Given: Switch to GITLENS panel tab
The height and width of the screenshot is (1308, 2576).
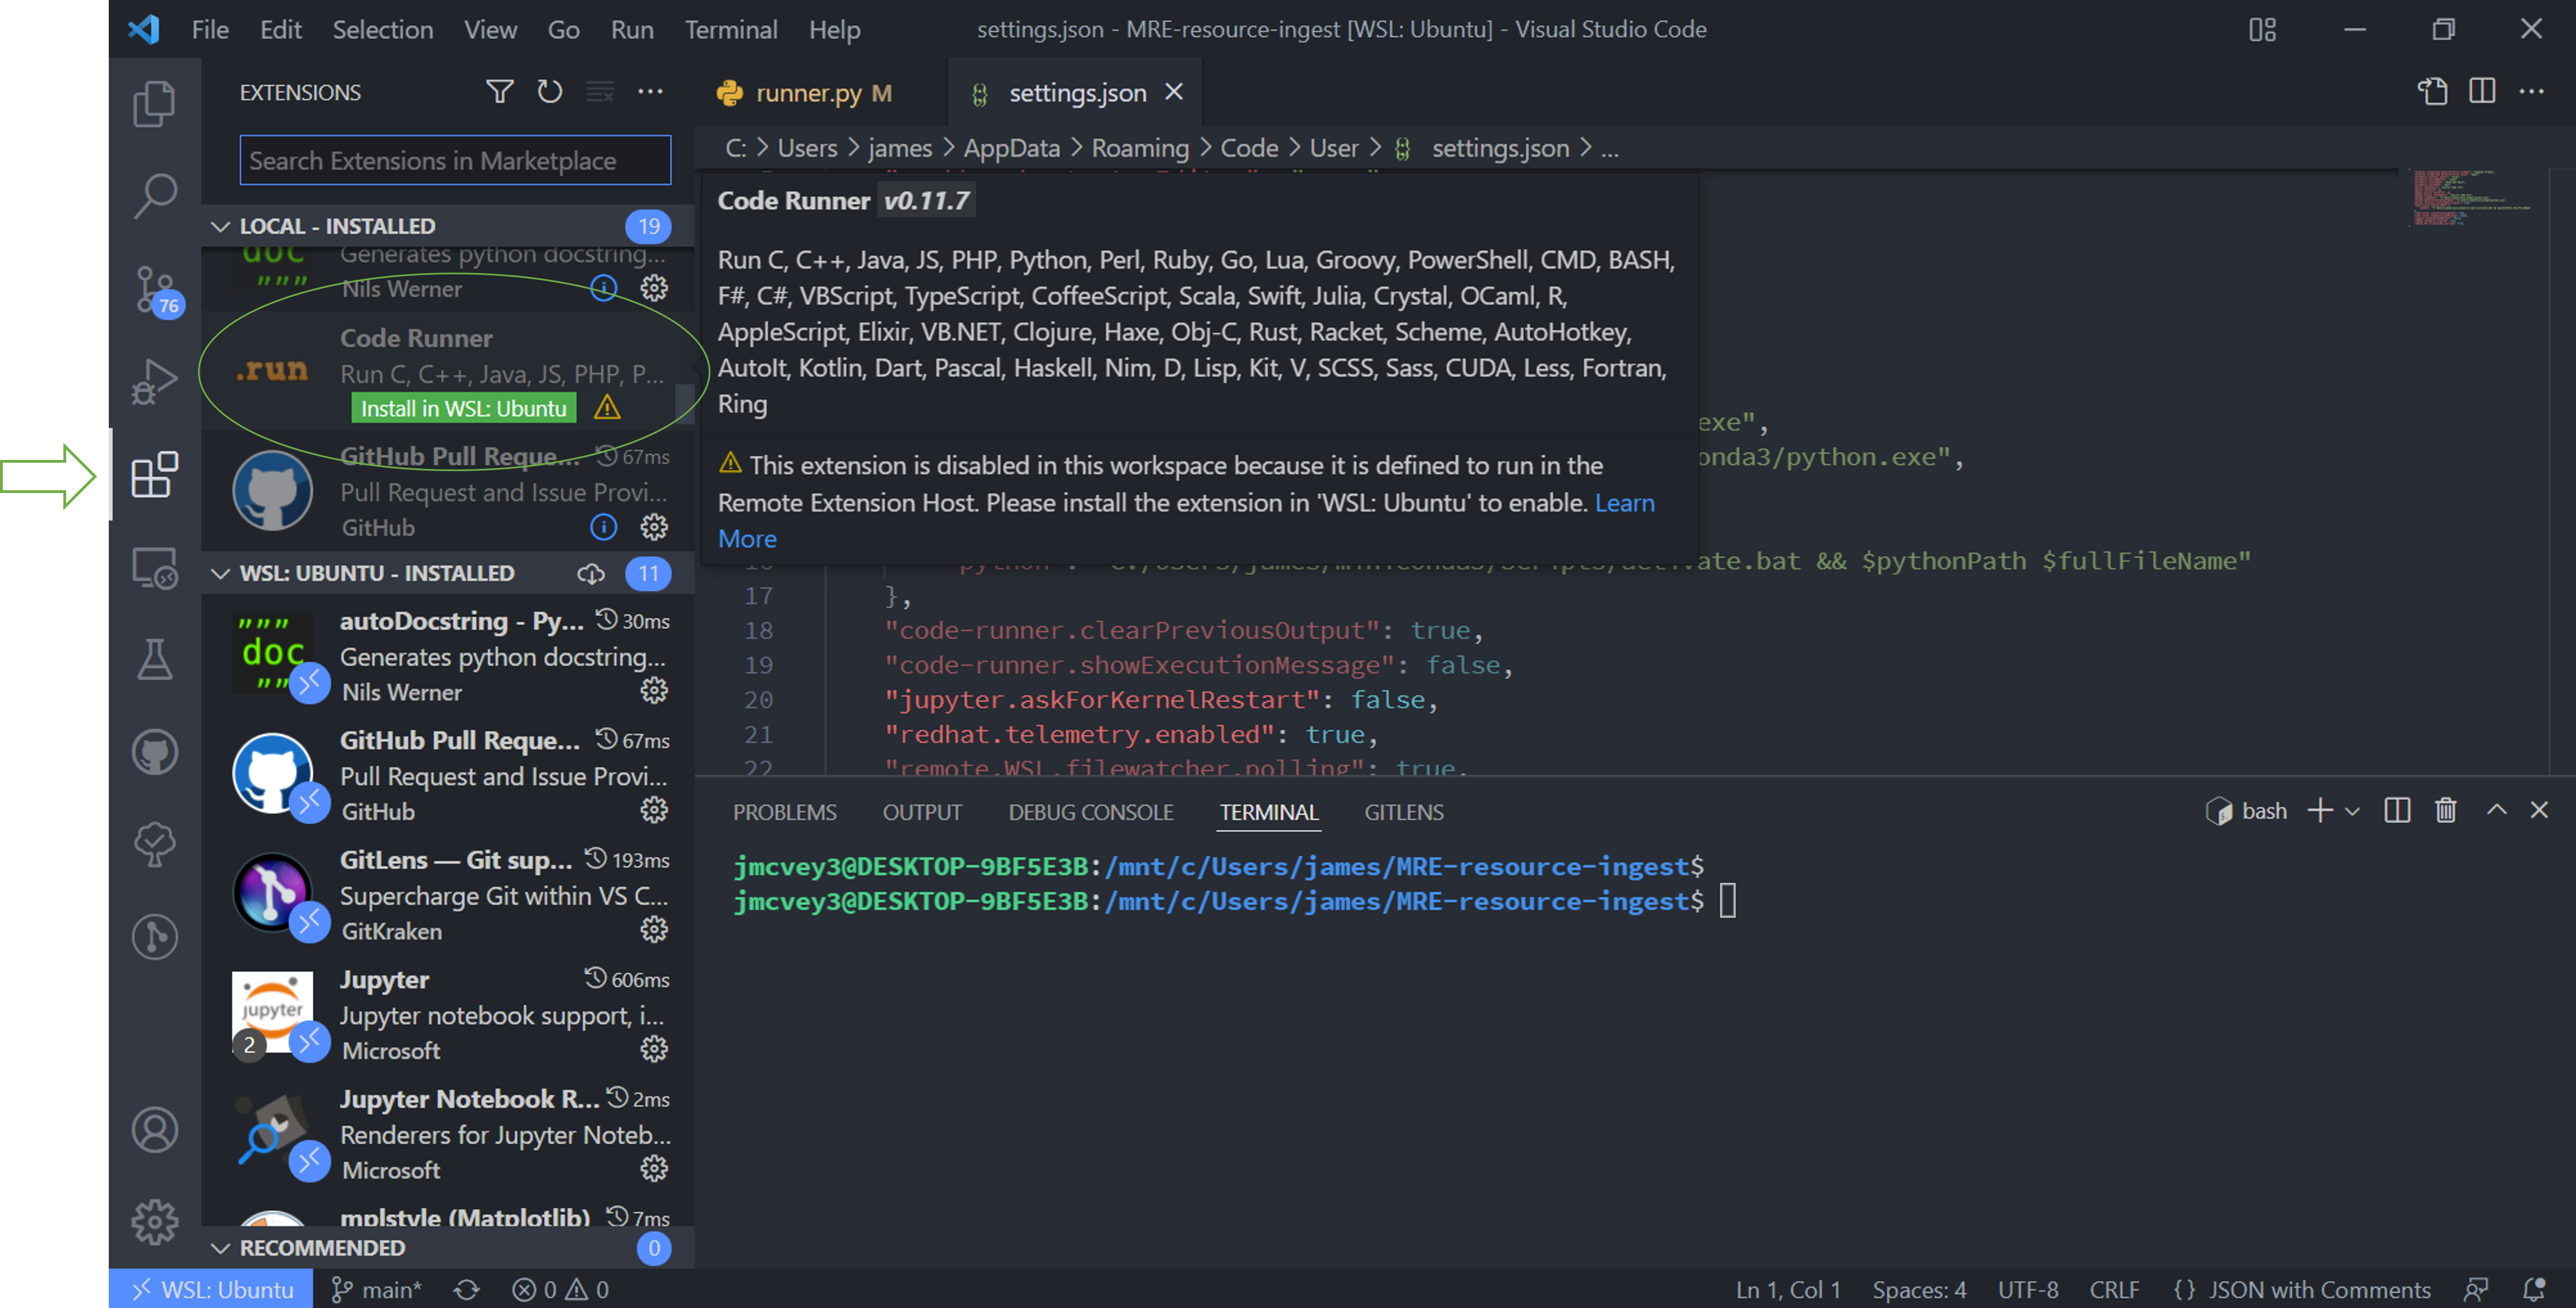Looking at the screenshot, I should click(1403, 812).
